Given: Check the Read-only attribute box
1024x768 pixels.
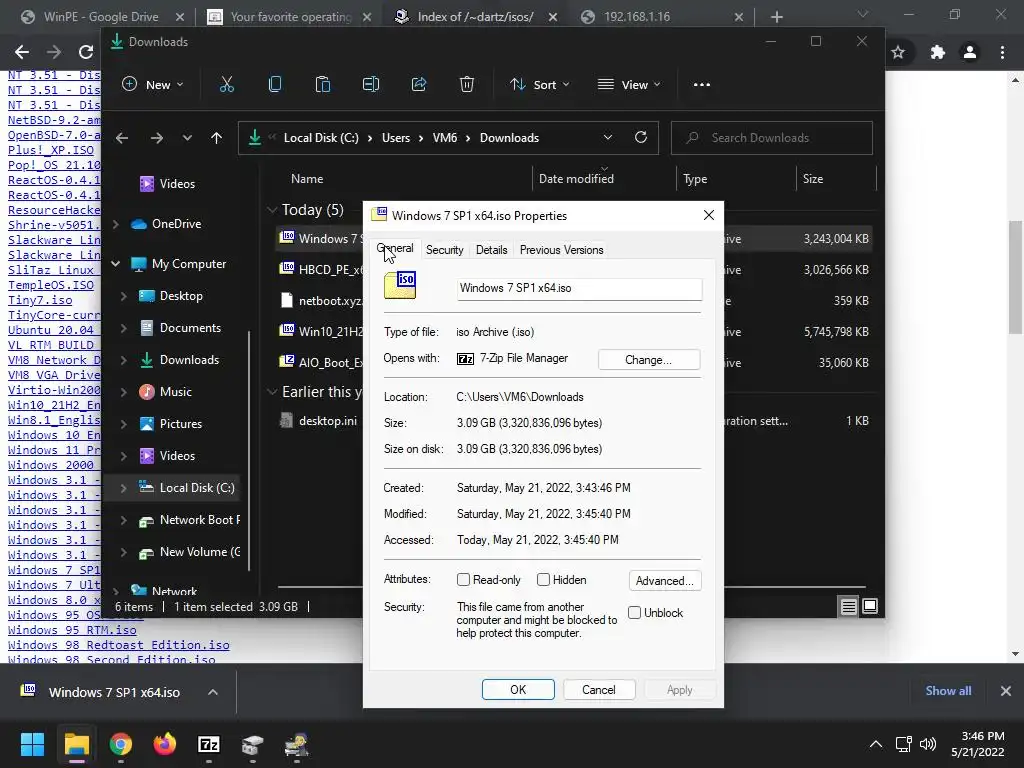Looking at the screenshot, I should (x=464, y=580).
